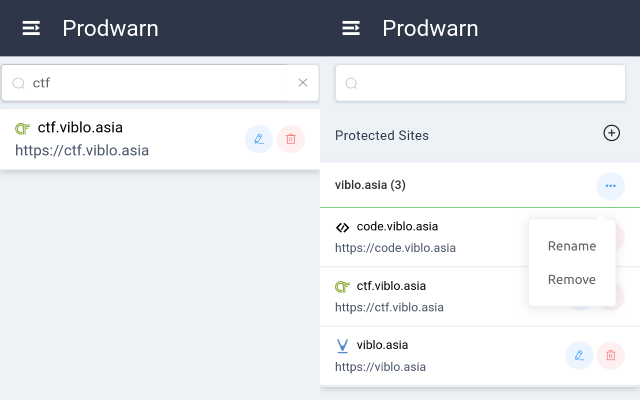Viewport: 640px width, 400px height.
Task: Add a new protected site with plus icon
Action: click(612, 134)
